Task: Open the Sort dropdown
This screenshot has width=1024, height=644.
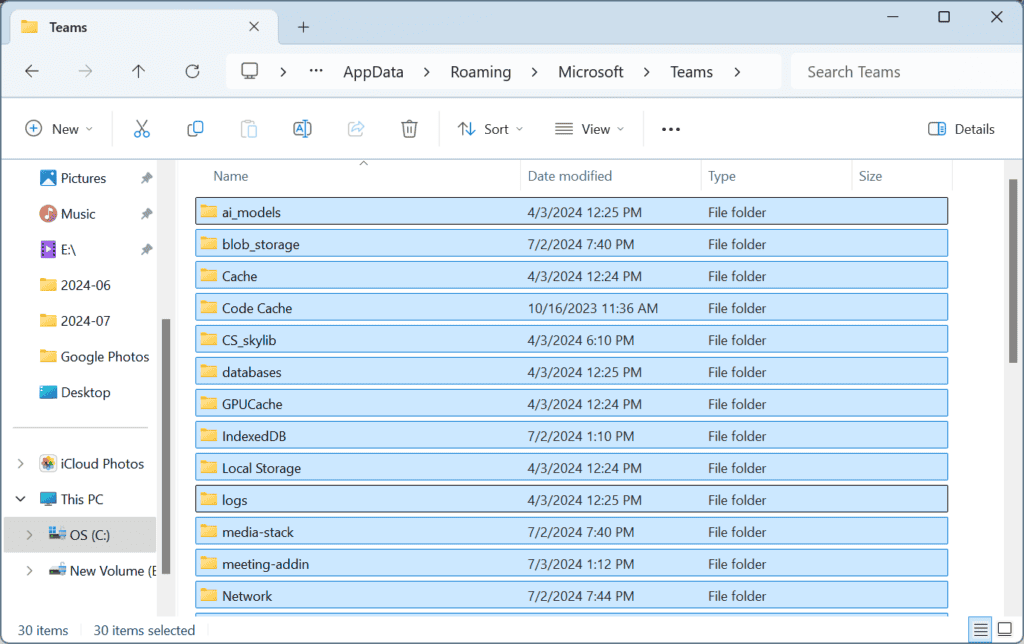Action: [x=490, y=129]
